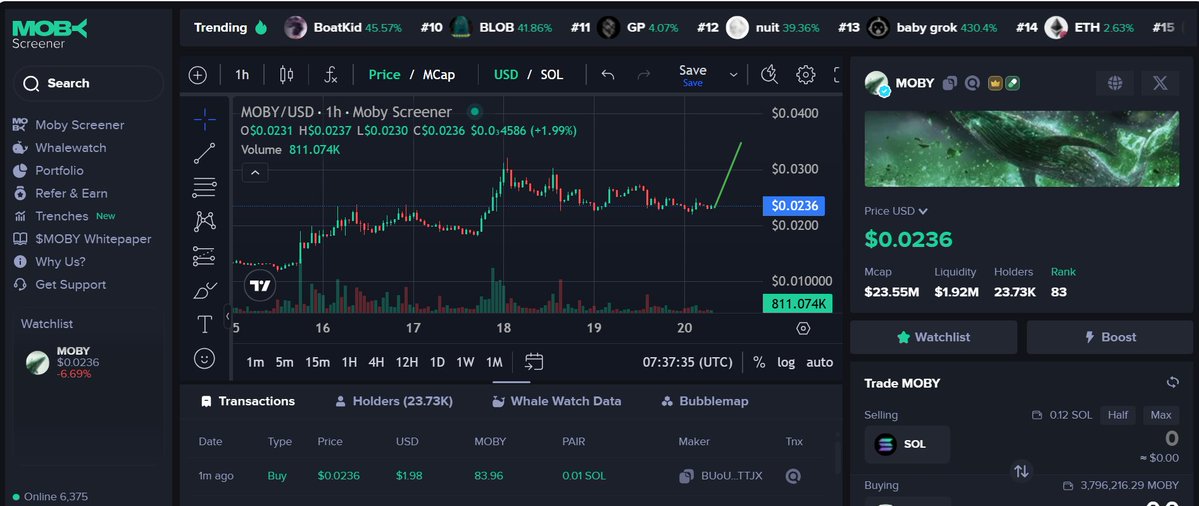
Task: Open the Whale Watch Data tab
Action: [557, 401]
